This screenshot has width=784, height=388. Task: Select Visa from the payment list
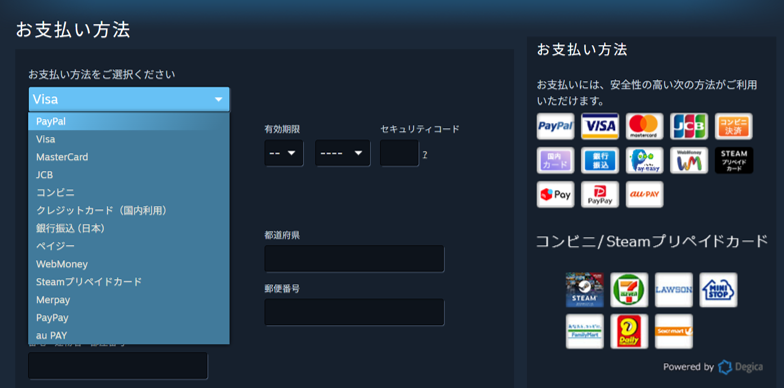click(x=129, y=140)
